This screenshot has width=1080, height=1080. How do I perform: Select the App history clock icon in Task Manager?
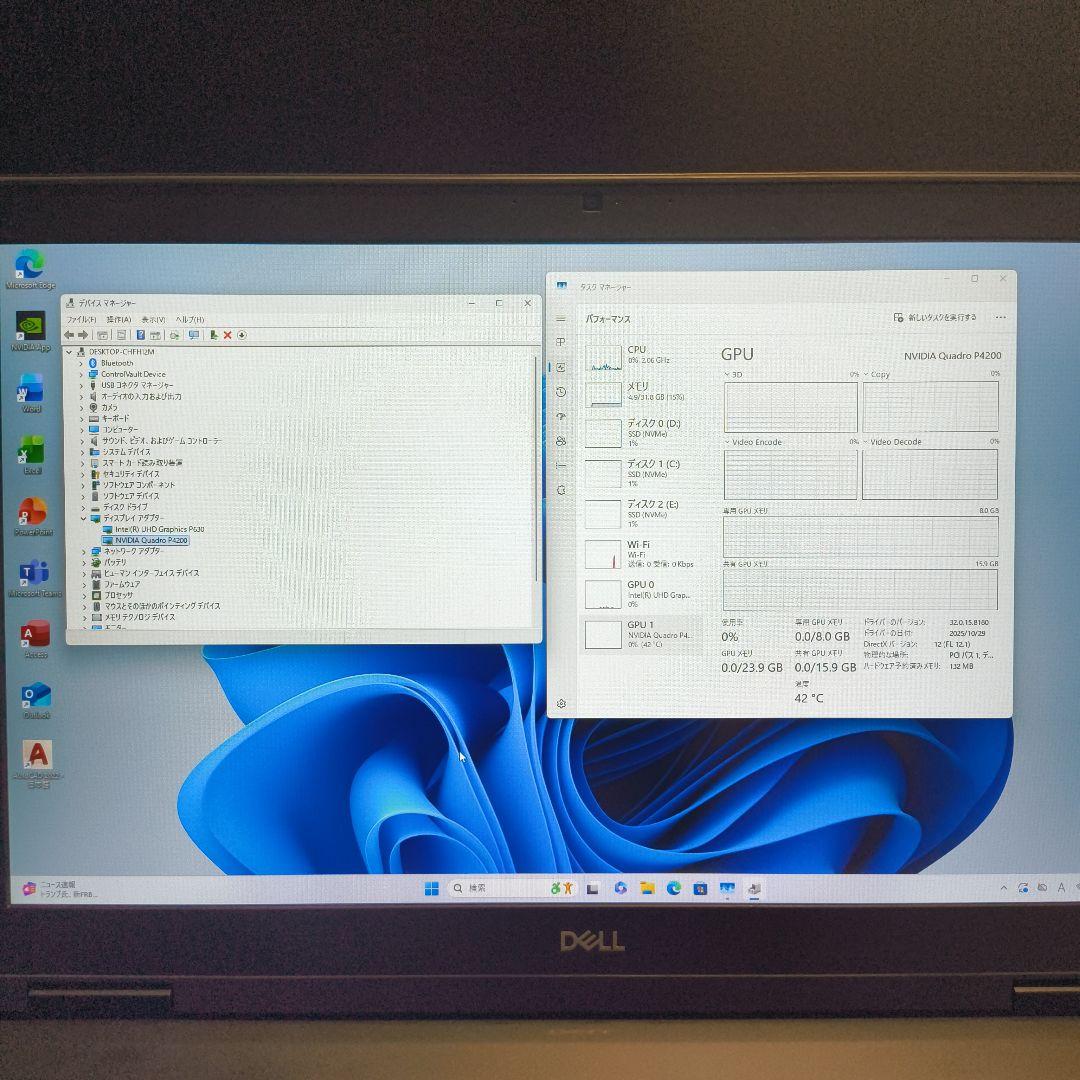(561, 391)
